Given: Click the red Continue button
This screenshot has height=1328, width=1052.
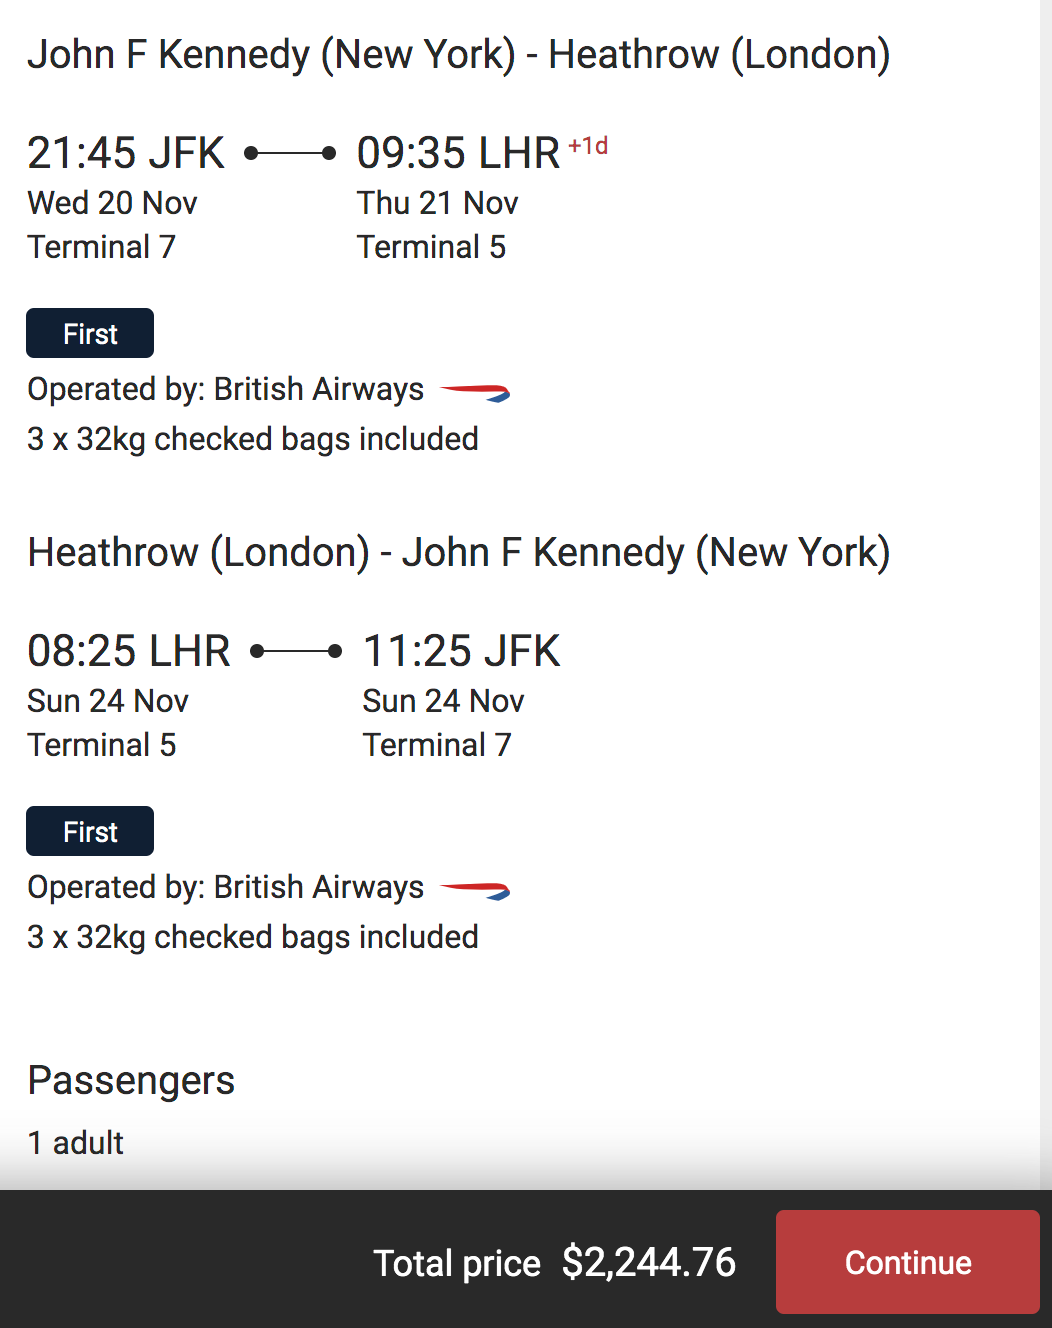Looking at the screenshot, I should 907,1261.
